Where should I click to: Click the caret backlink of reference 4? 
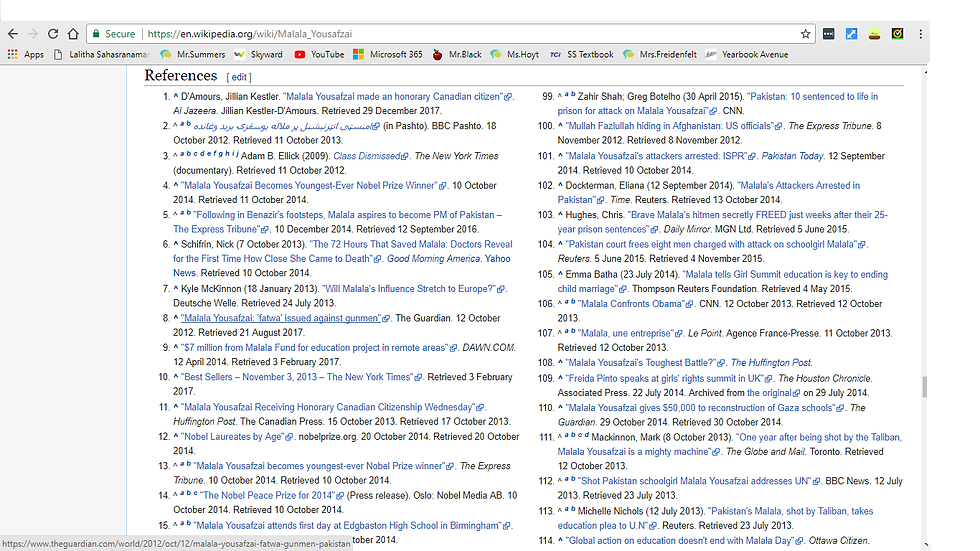(176, 184)
